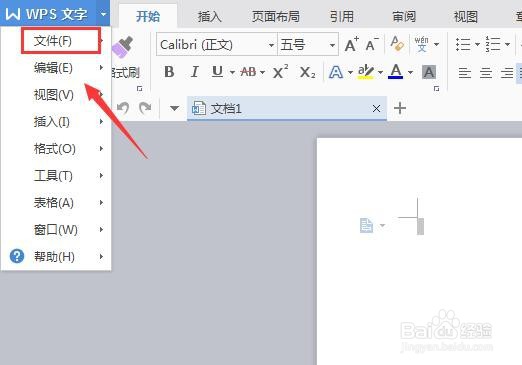Click the clear formatting eraser icon

397,44
